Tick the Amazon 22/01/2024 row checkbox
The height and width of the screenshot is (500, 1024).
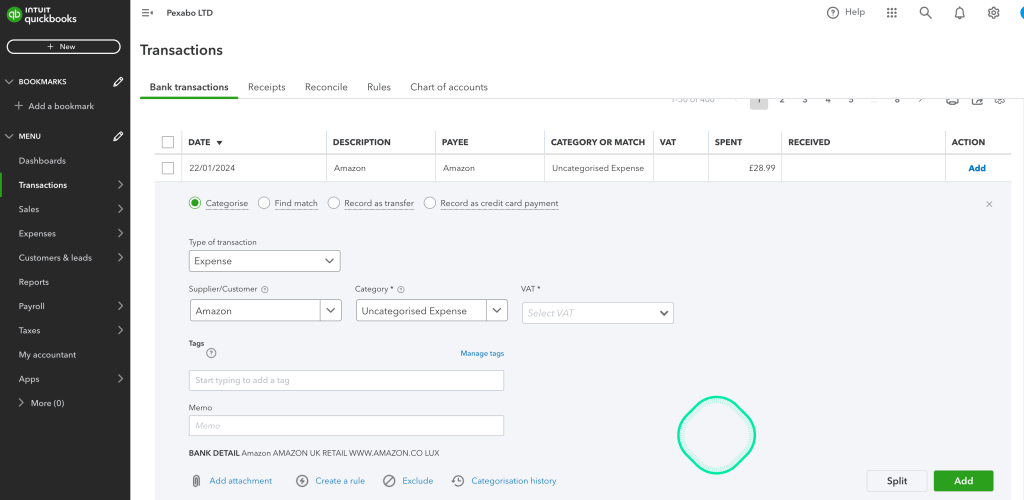(168, 168)
